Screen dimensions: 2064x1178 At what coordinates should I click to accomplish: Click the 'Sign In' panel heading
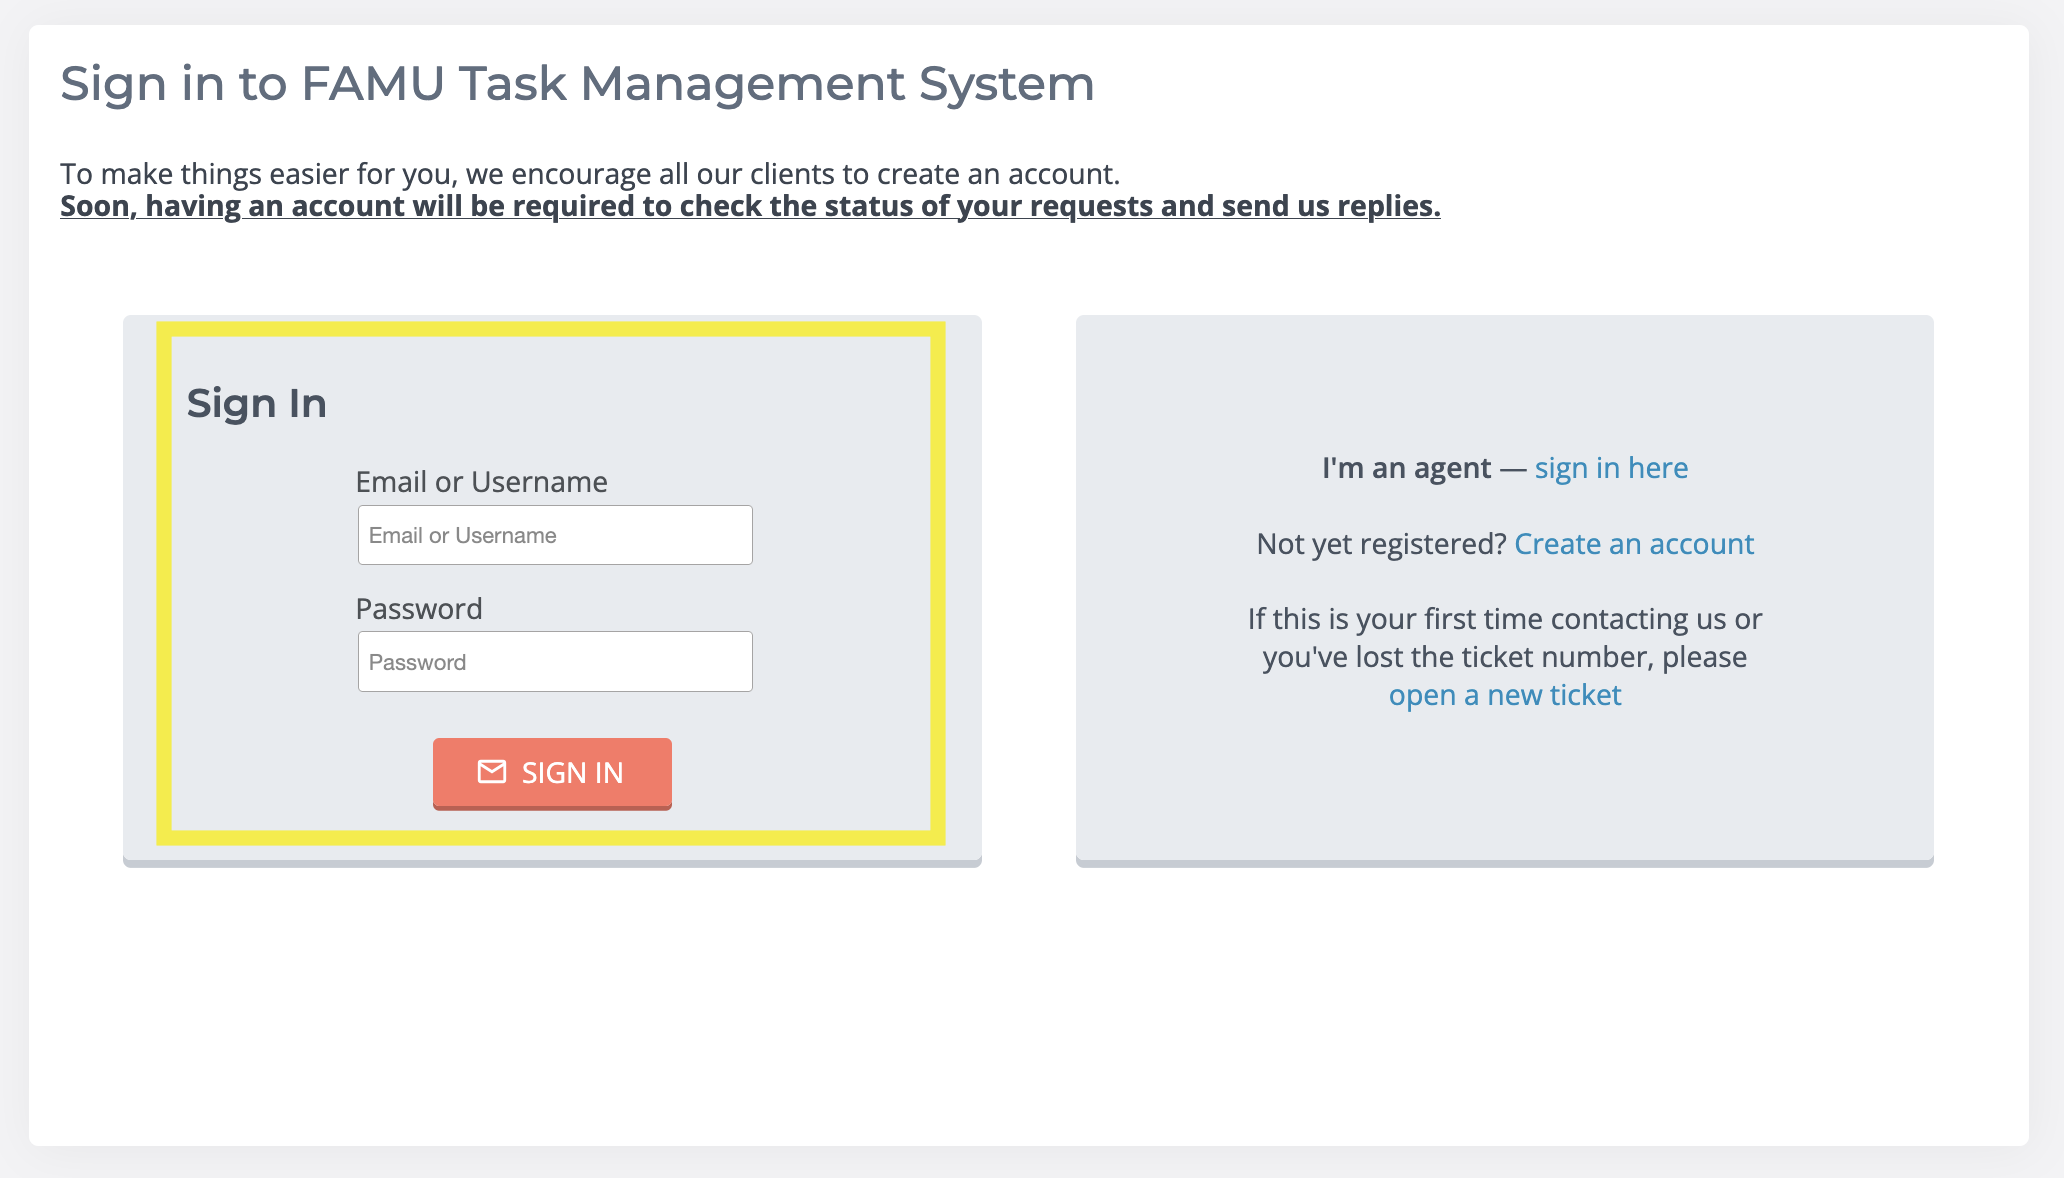(x=257, y=404)
